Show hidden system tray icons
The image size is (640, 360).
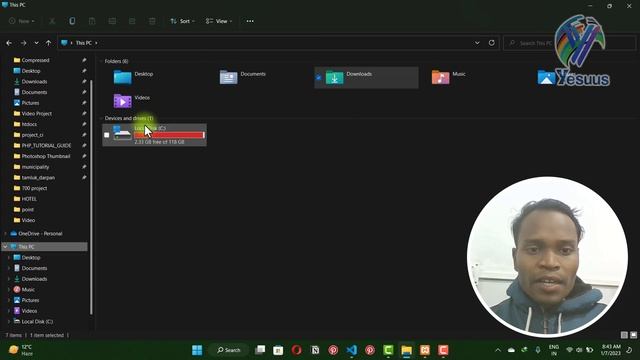click(x=498, y=350)
